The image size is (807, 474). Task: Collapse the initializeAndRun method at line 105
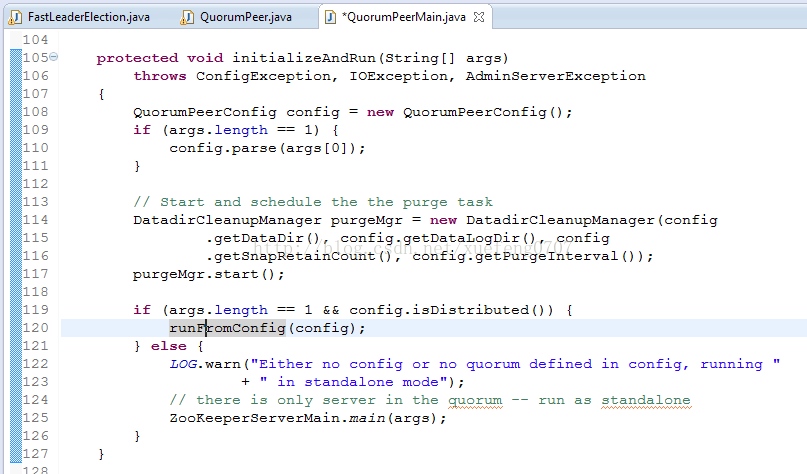[54, 57]
